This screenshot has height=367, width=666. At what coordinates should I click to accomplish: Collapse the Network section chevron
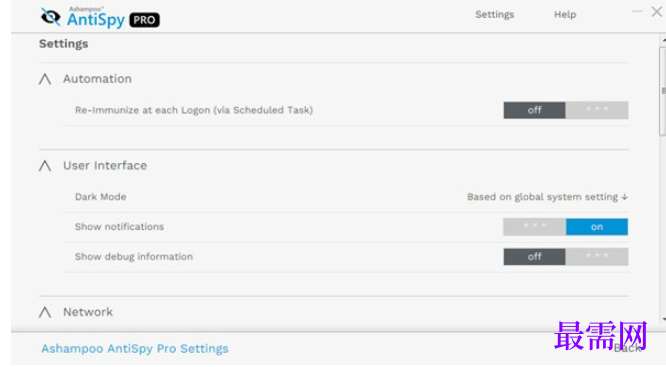45,312
